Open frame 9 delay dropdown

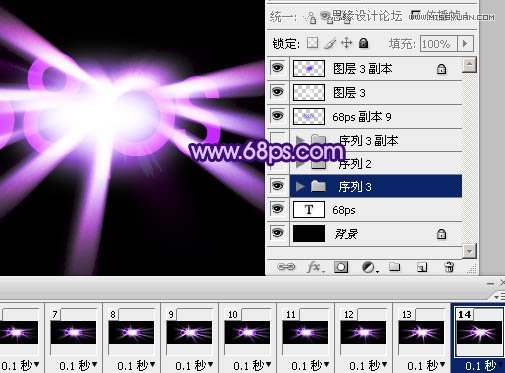tap(210, 364)
